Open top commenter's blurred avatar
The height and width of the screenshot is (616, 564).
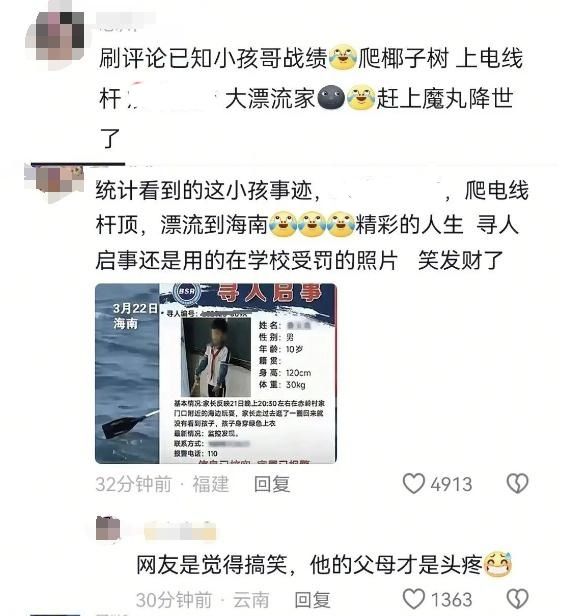pyautogui.click(x=56, y=36)
